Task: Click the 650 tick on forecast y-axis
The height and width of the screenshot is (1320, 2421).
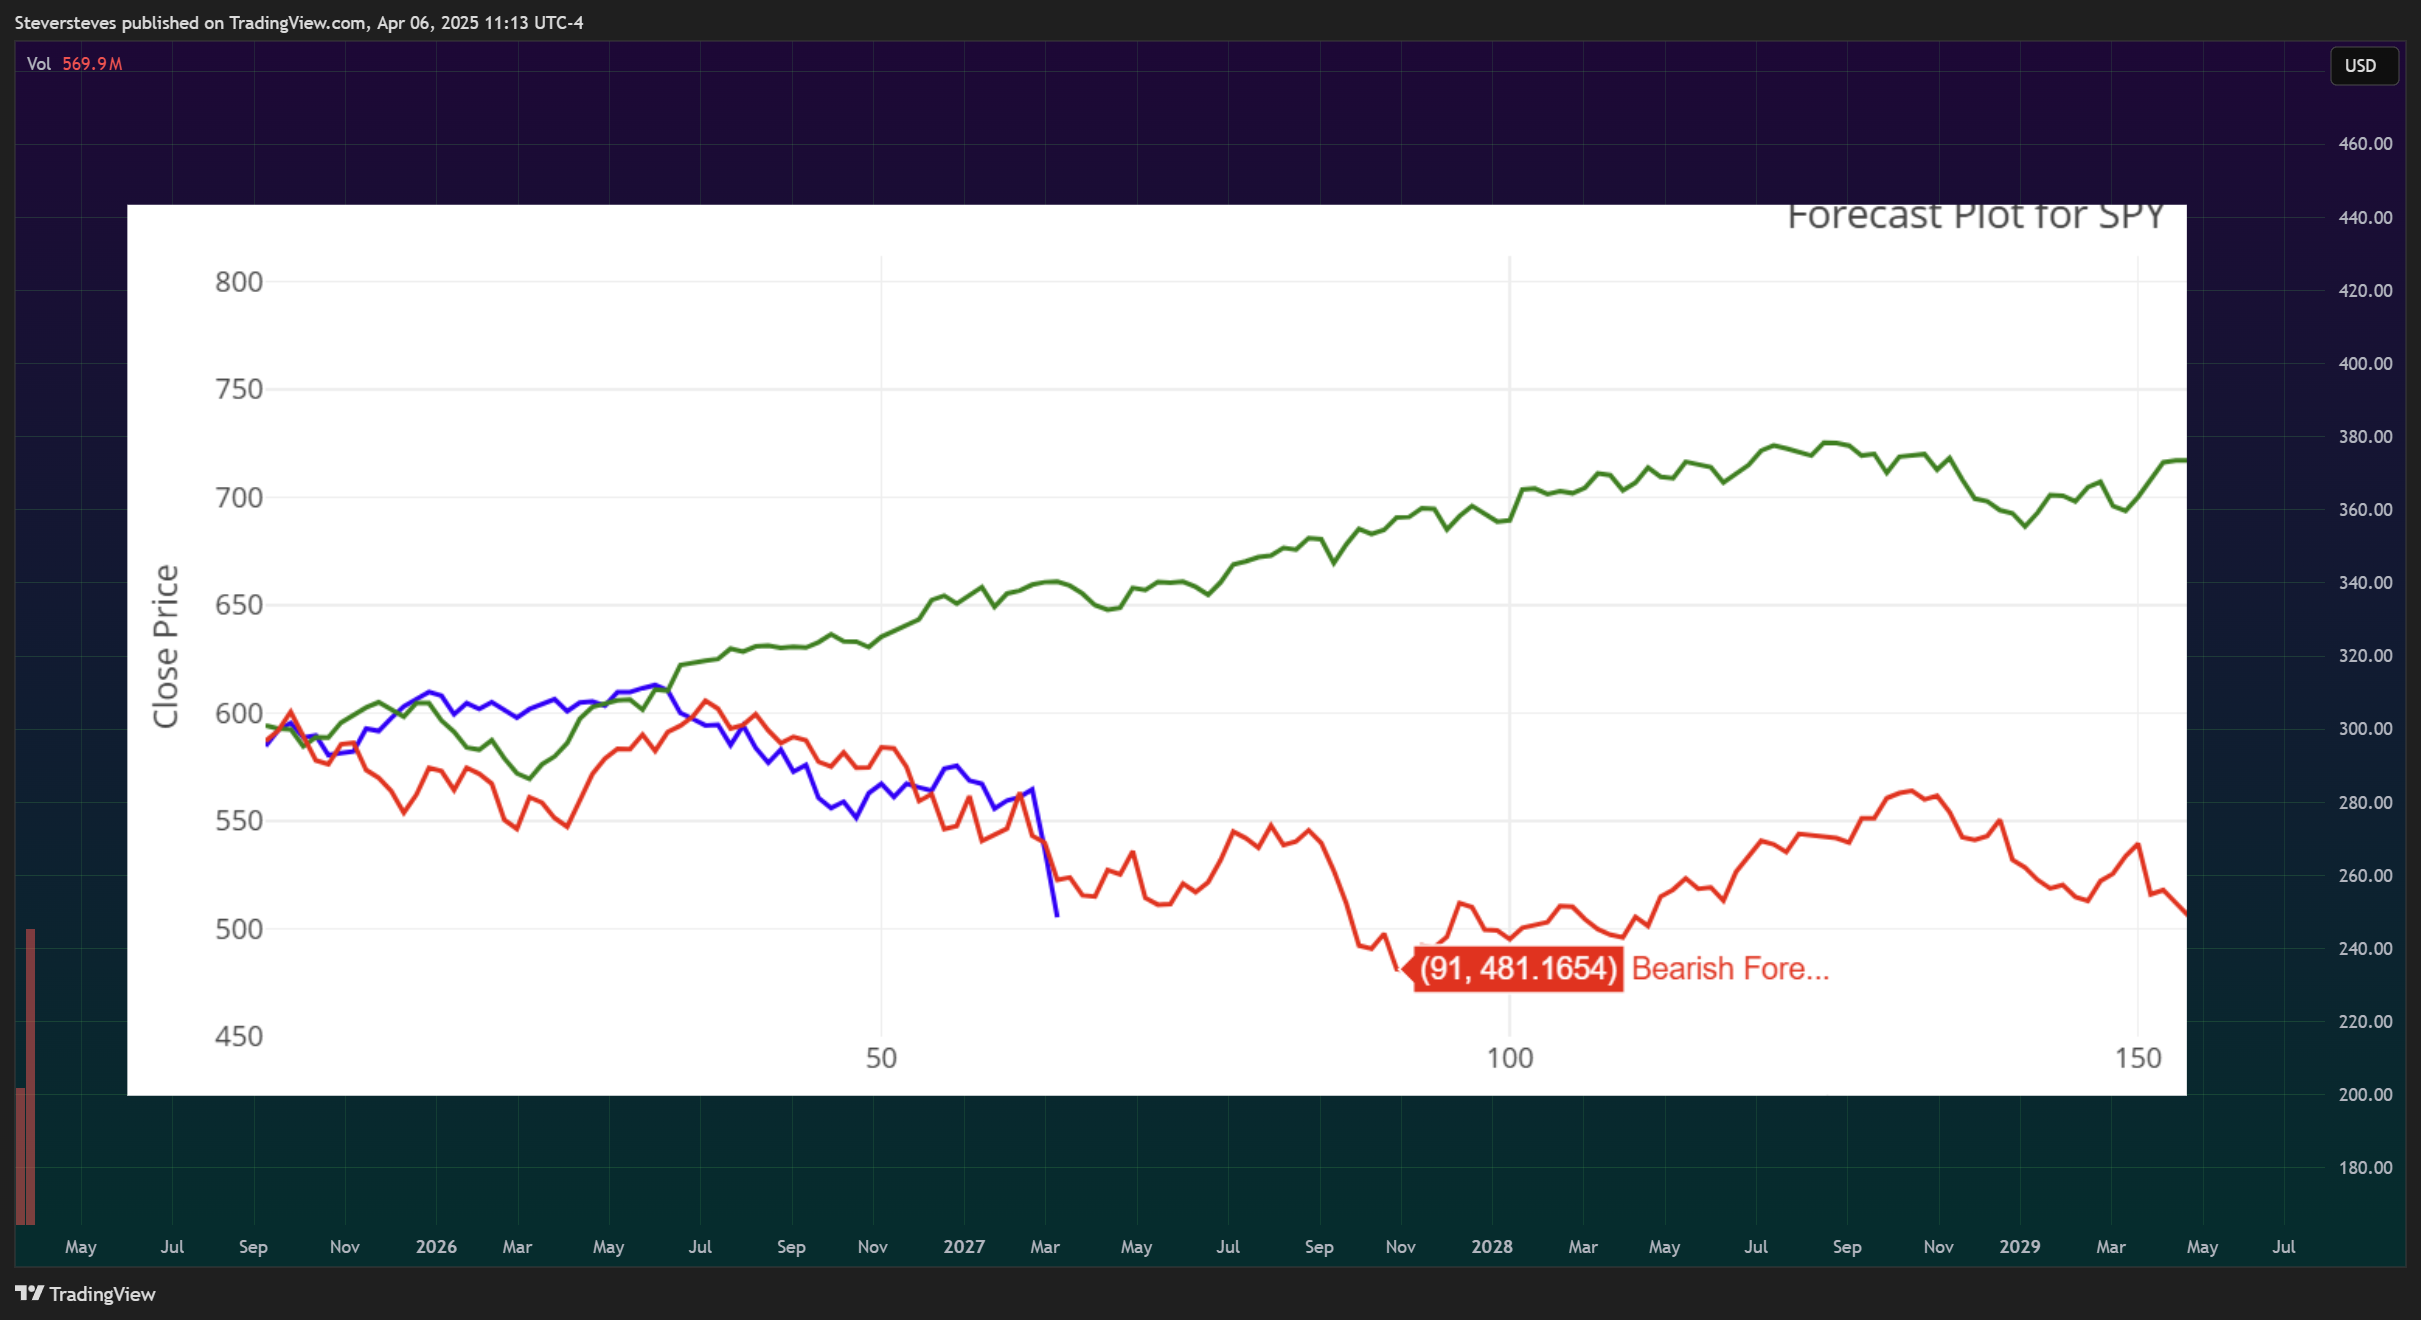Action: point(239,605)
